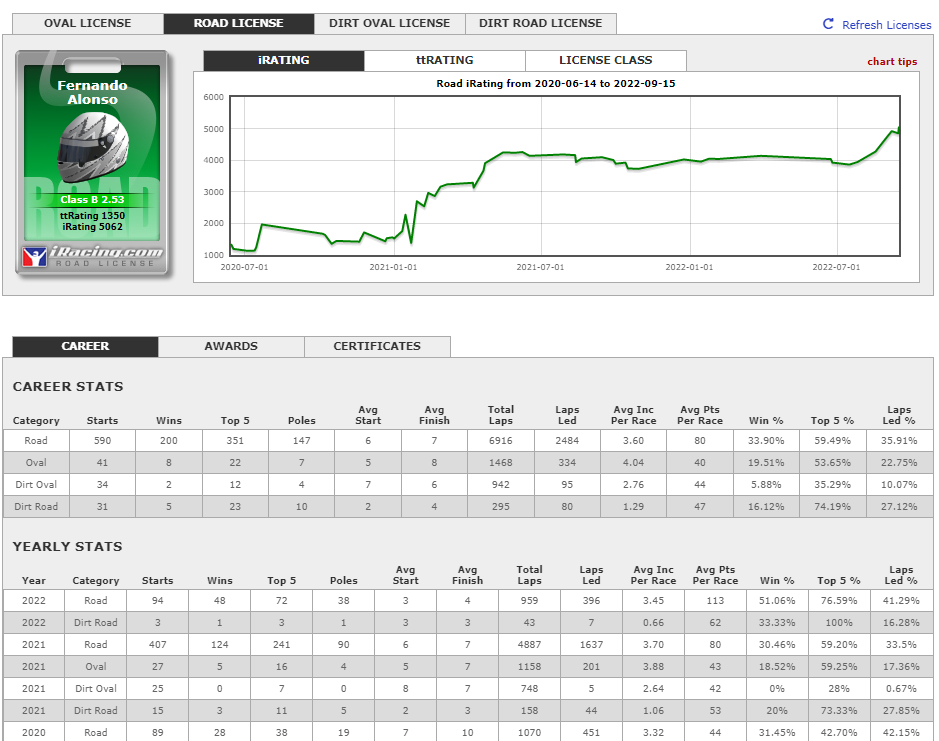939x741 pixels.
Task: Click the 351 Top 5 value for Road
Action: (235, 441)
